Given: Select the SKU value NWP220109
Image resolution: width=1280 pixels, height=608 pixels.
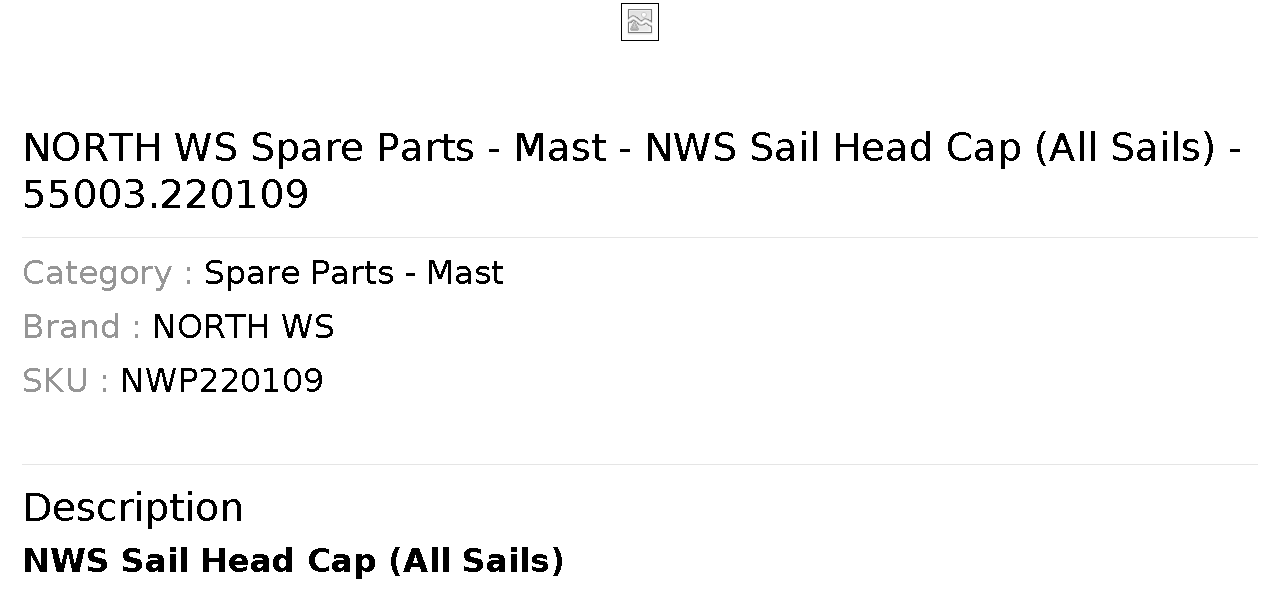Looking at the screenshot, I should [222, 381].
